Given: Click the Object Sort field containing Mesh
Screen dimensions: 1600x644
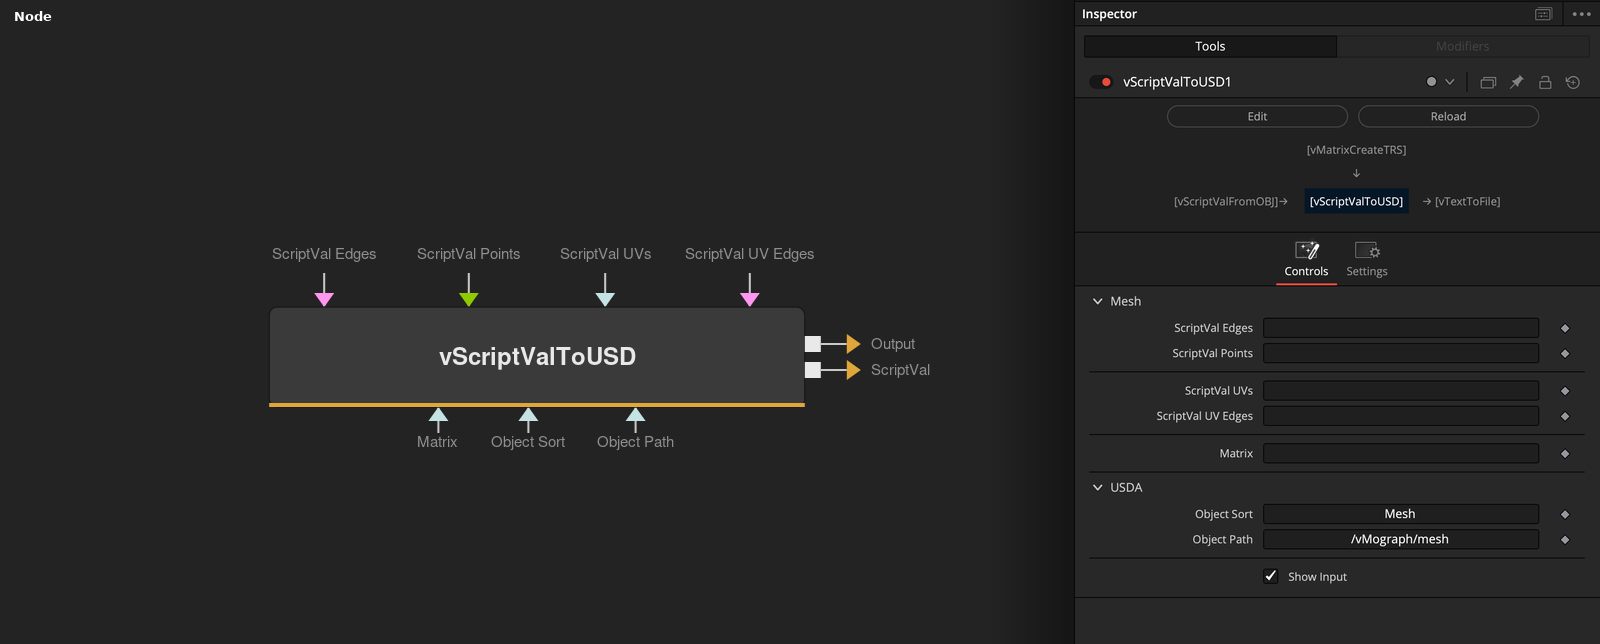Looking at the screenshot, I should [1401, 514].
